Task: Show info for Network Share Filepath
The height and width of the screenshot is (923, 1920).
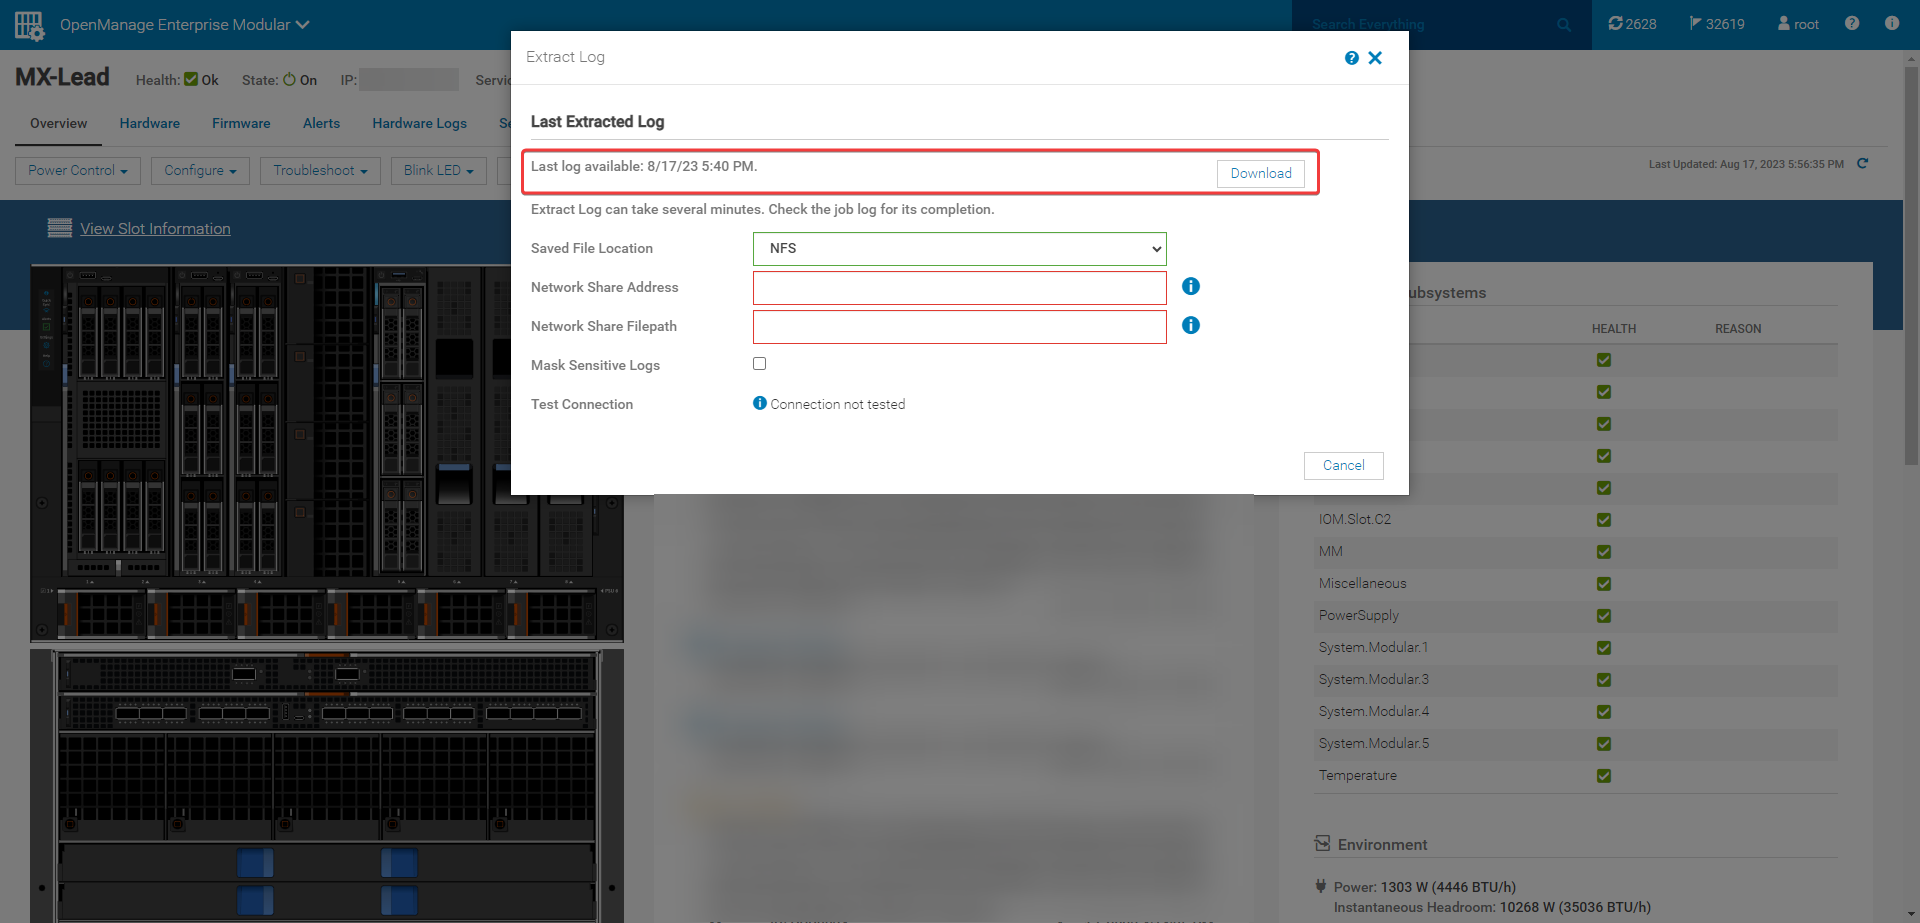Action: click(1191, 325)
